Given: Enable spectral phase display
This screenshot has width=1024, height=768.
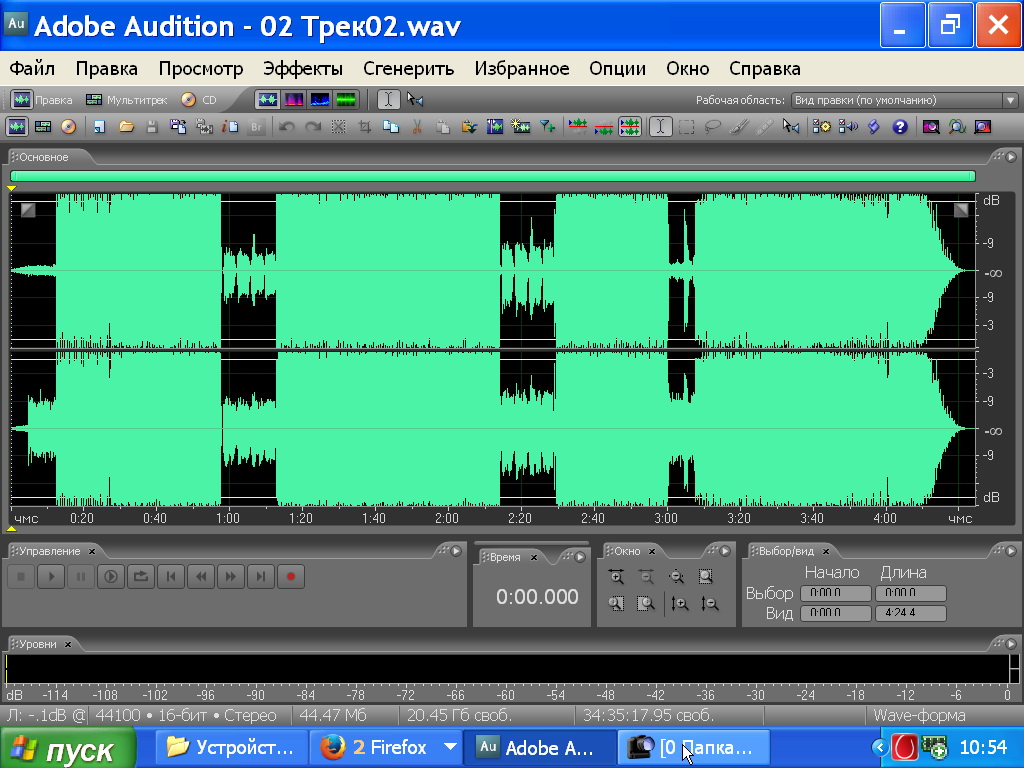Looking at the screenshot, I should (346, 100).
